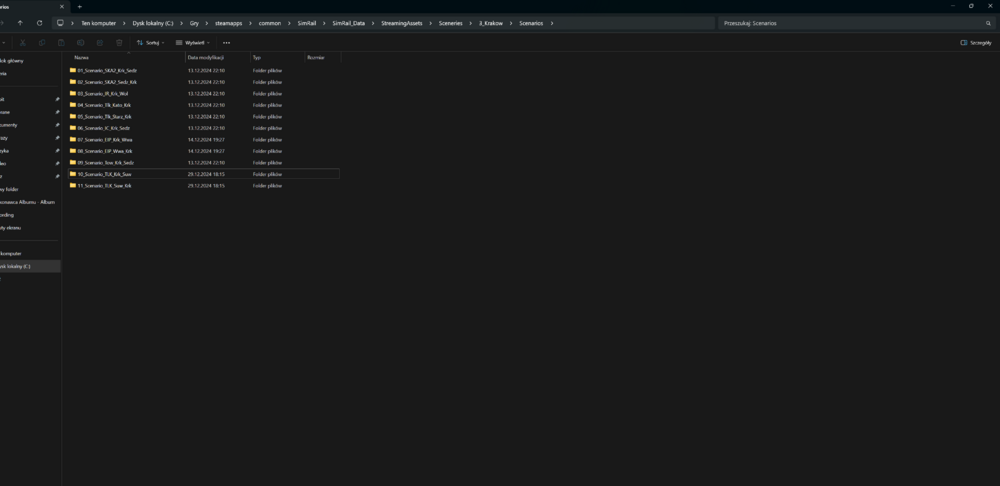Click the See more three-dots toolbar icon
The height and width of the screenshot is (486, 1000).
tap(226, 43)
